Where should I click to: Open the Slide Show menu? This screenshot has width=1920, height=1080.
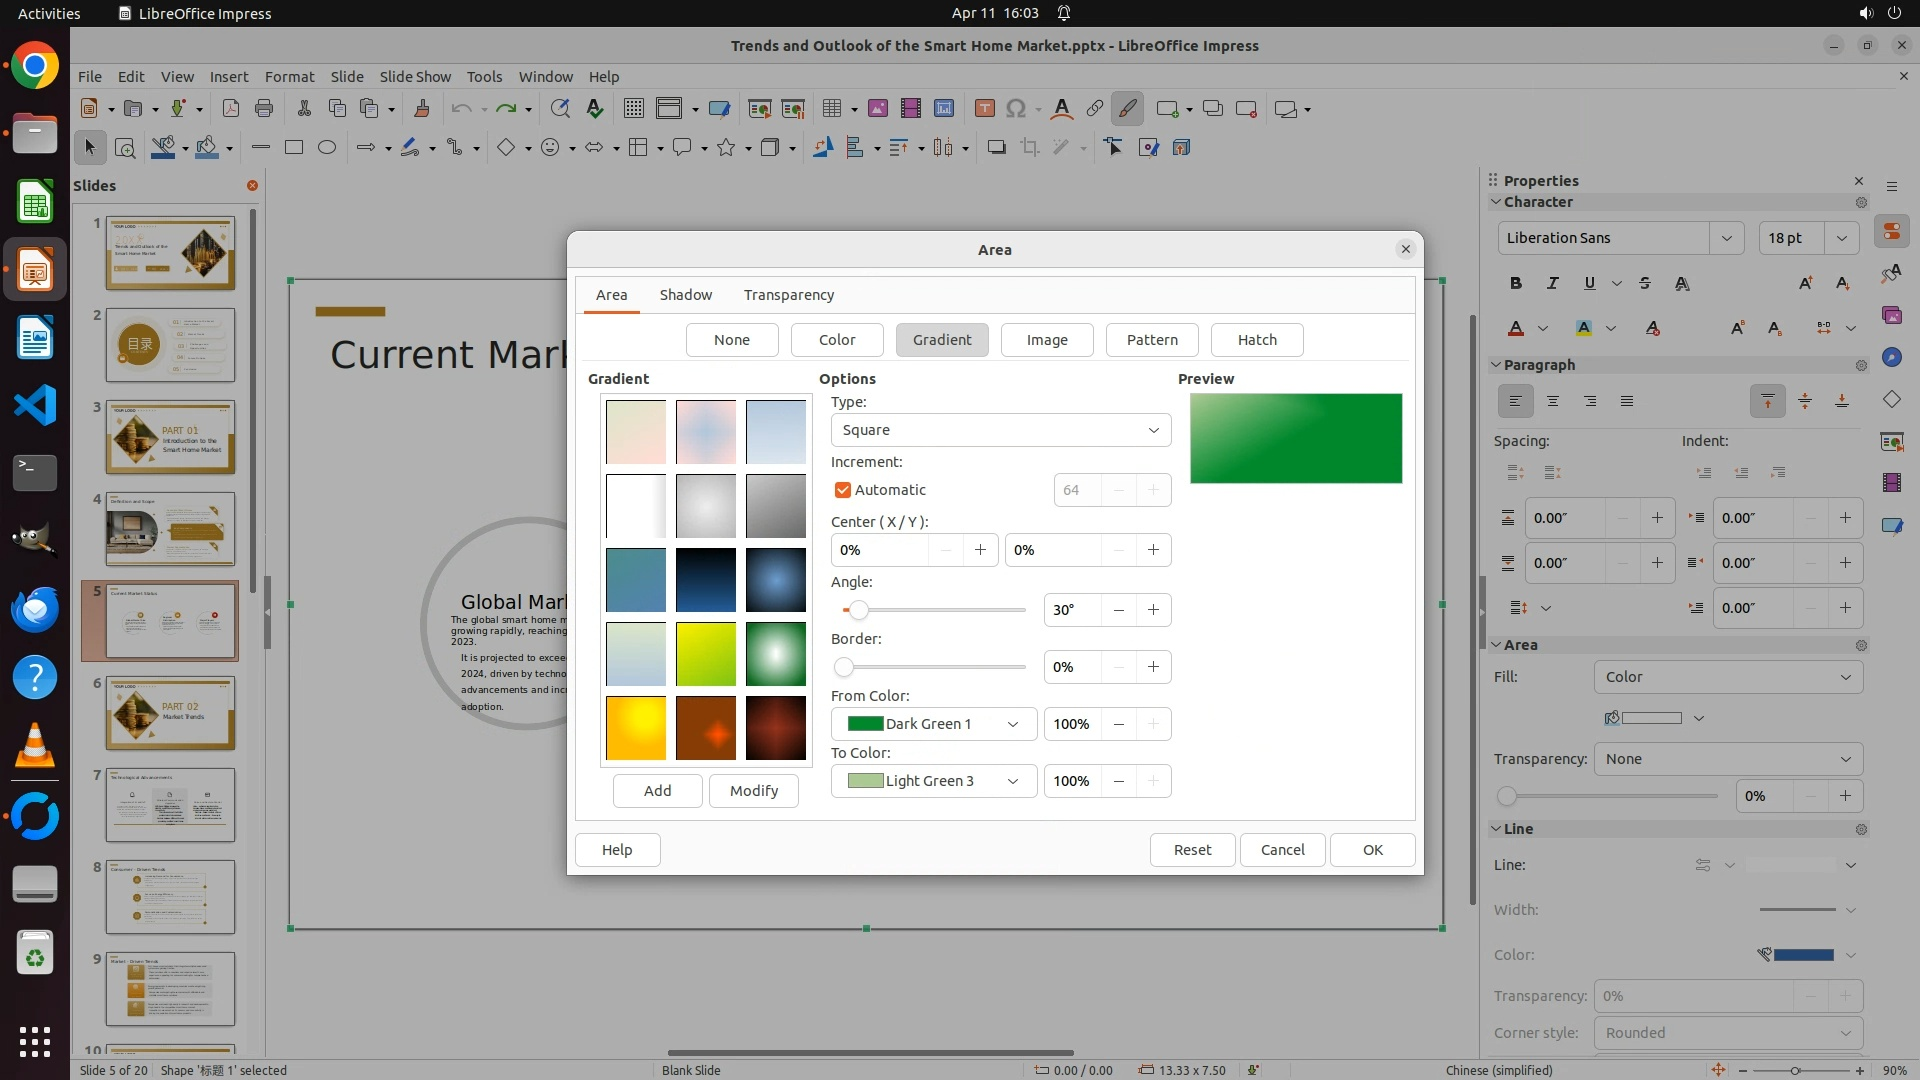[415, 77]
